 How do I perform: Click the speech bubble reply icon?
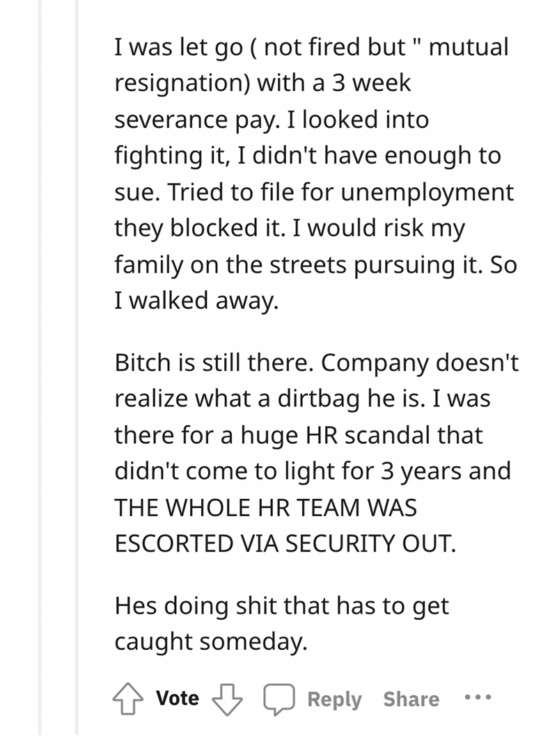(279, 699)
